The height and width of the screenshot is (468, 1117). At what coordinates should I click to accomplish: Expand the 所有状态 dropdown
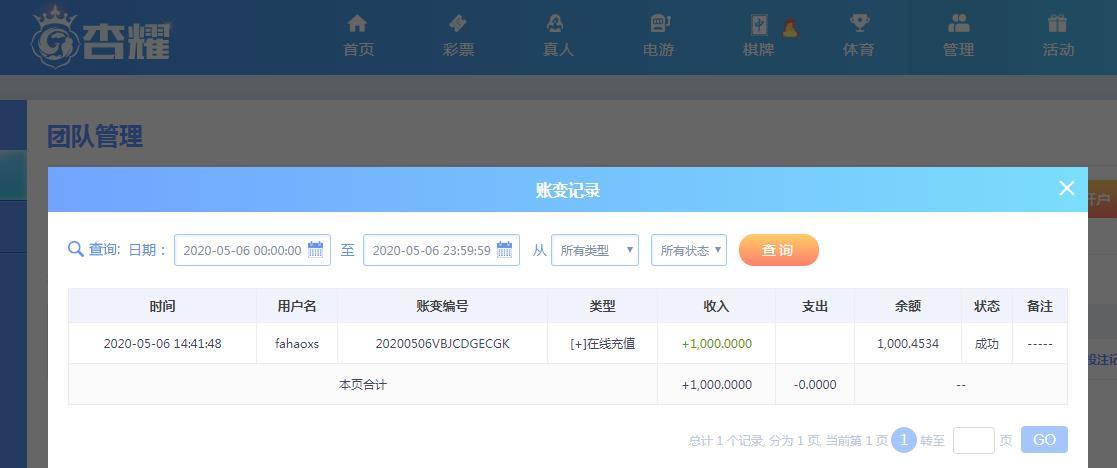tap(689, 250)
